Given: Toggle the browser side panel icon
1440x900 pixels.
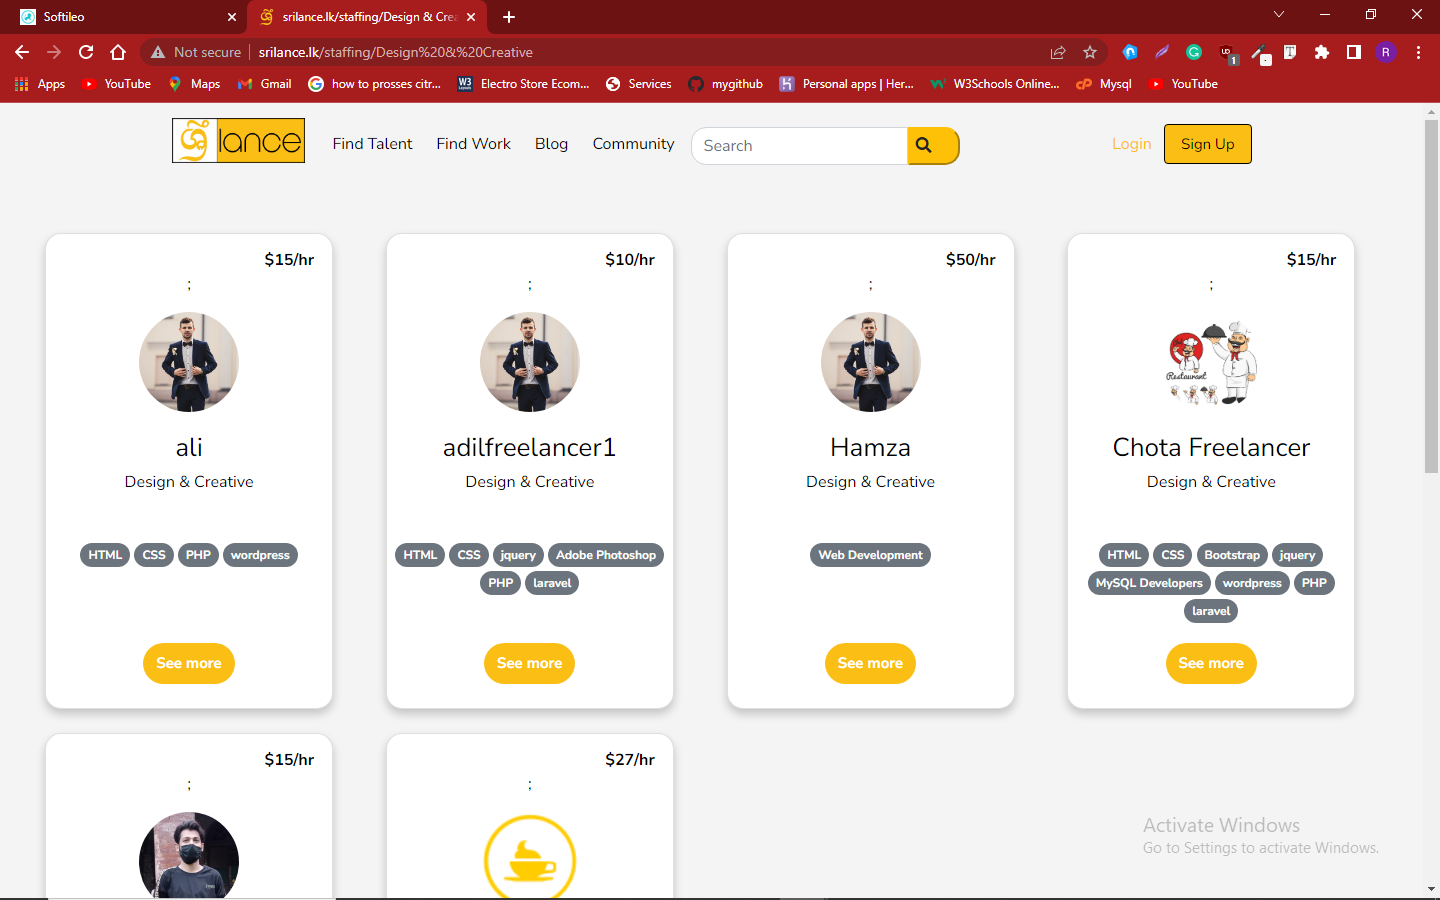Looking at the screenshot, I should (x=1354, y=52).
